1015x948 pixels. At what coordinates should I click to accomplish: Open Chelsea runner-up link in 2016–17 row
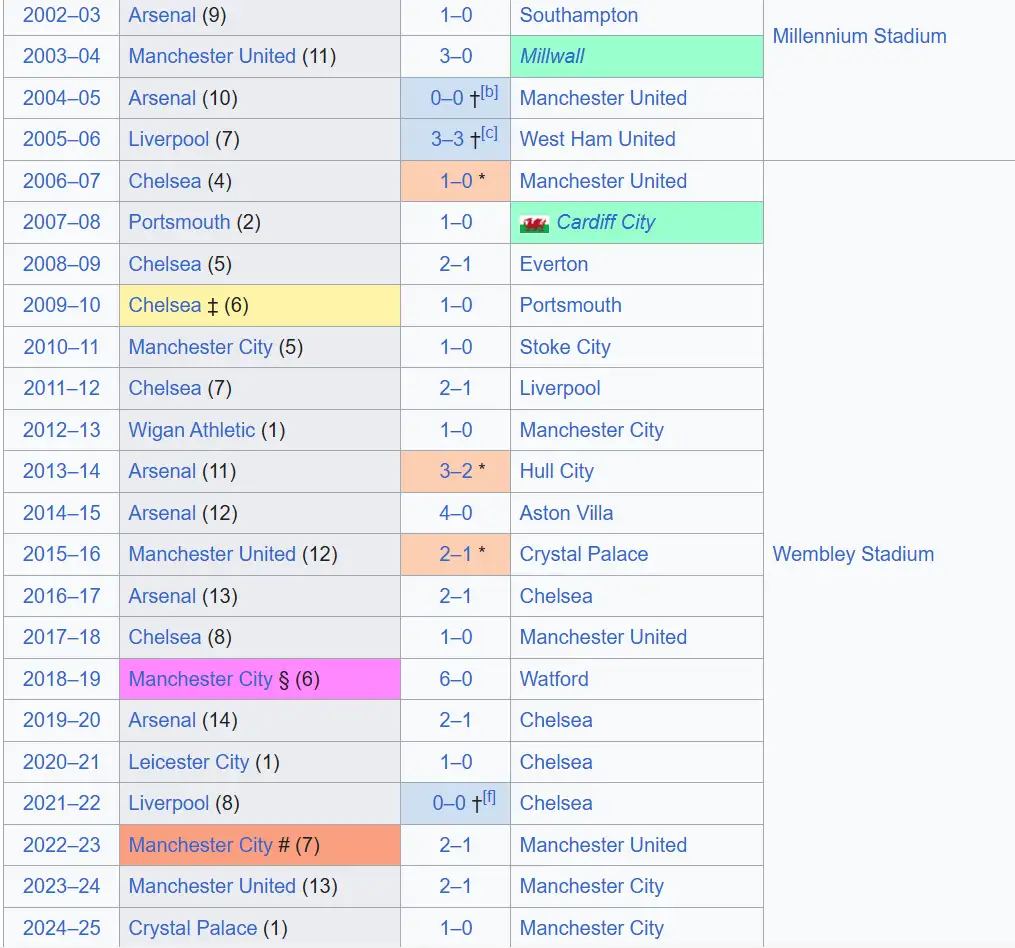point(555,595)
